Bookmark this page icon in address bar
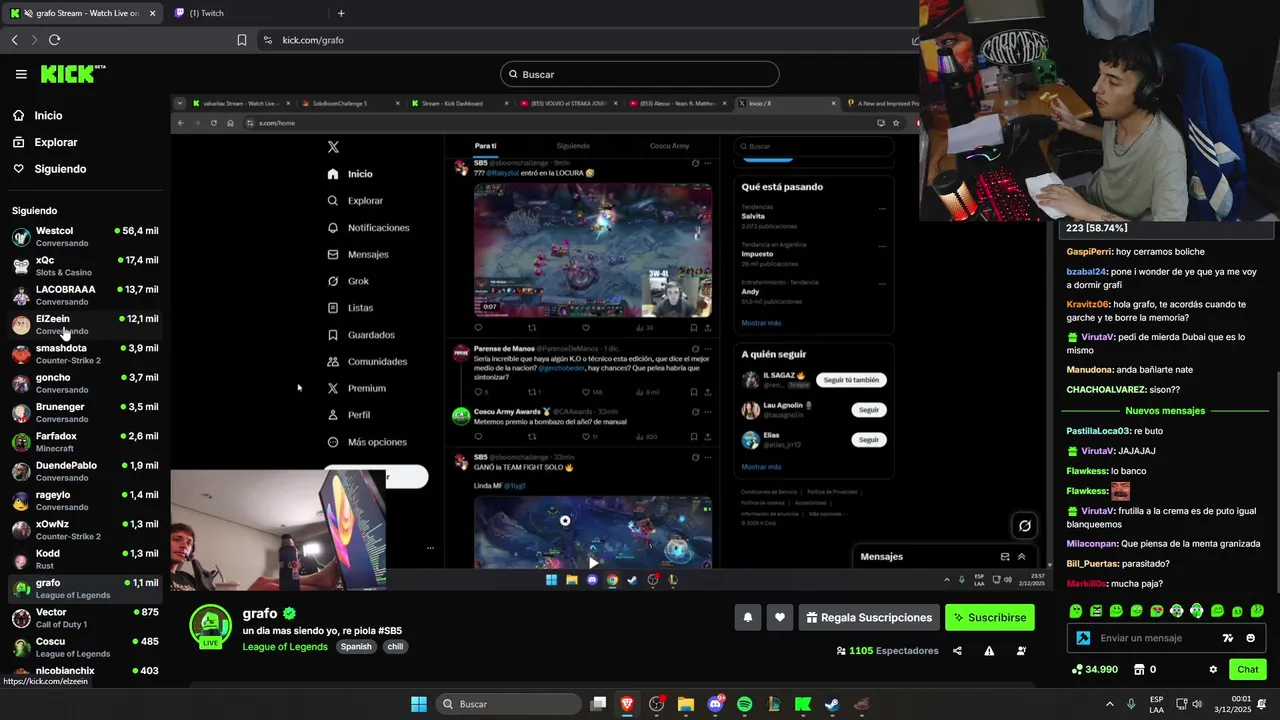The width and height of the screenshot is (1280, 720). pos(241,40)
